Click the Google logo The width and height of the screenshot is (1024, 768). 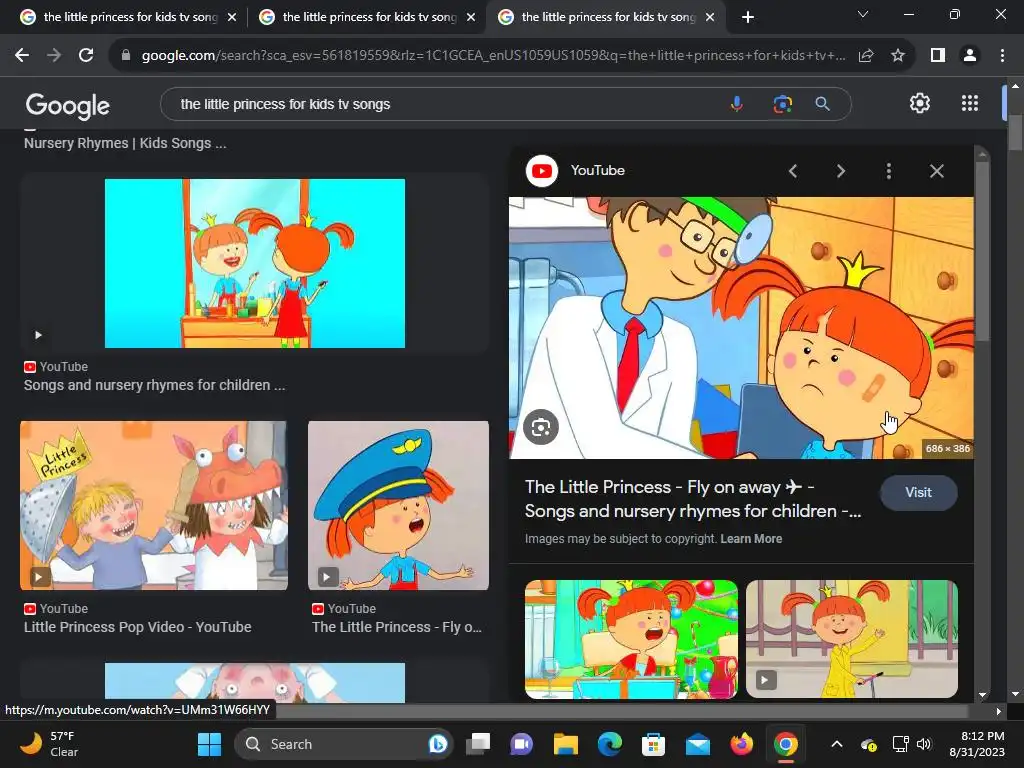pyautogui.click(x=67, y=106)
